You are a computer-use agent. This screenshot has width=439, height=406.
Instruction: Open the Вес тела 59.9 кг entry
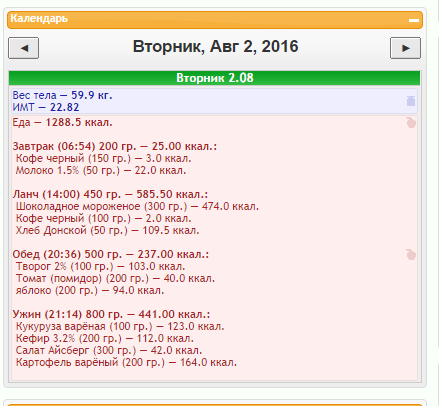point(62,95)
